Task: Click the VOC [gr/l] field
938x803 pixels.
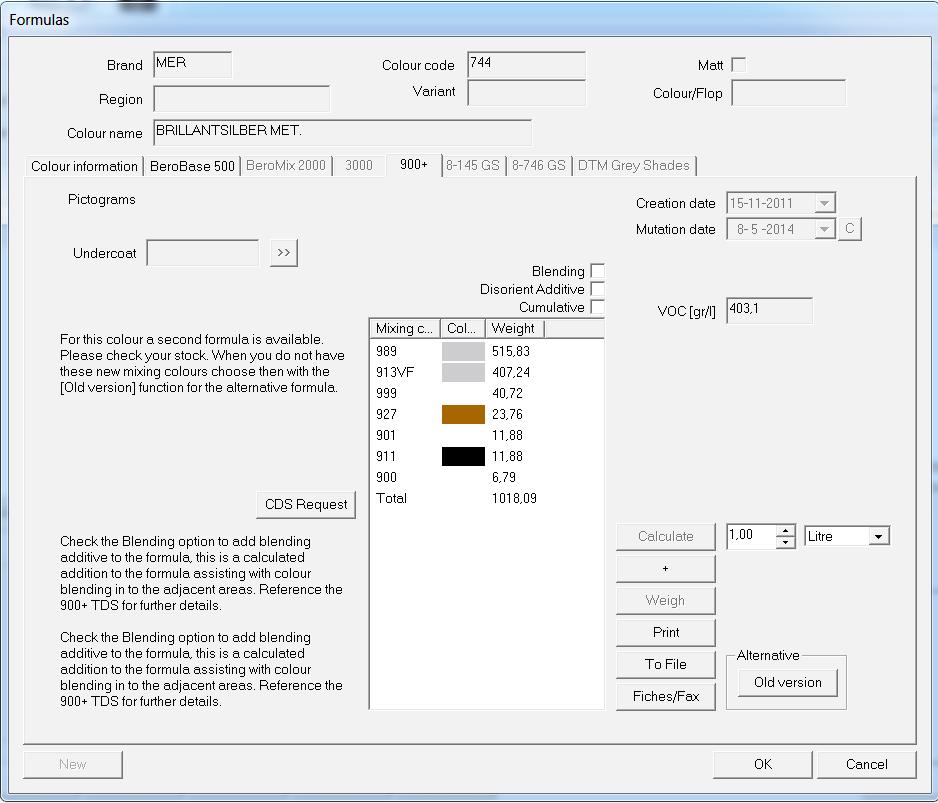Action: pos(769,310)
